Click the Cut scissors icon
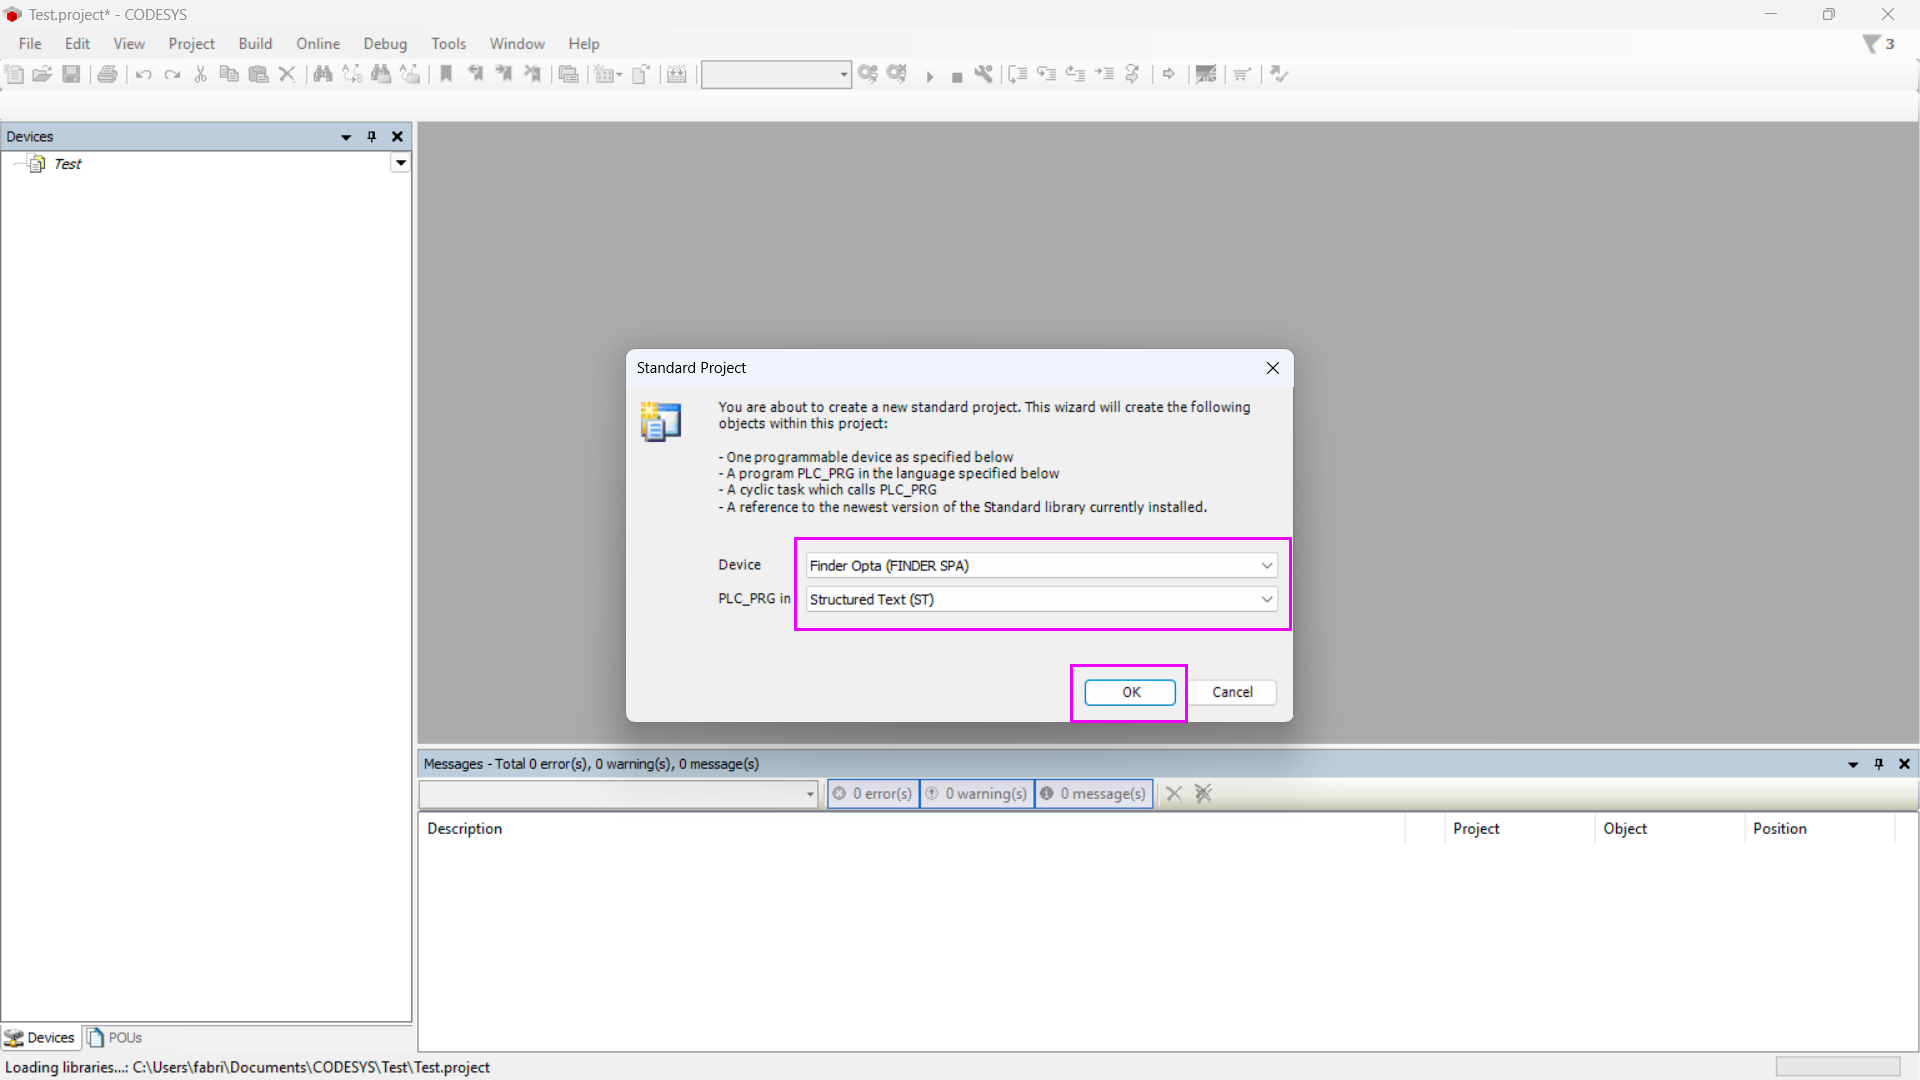 [200, 74]
